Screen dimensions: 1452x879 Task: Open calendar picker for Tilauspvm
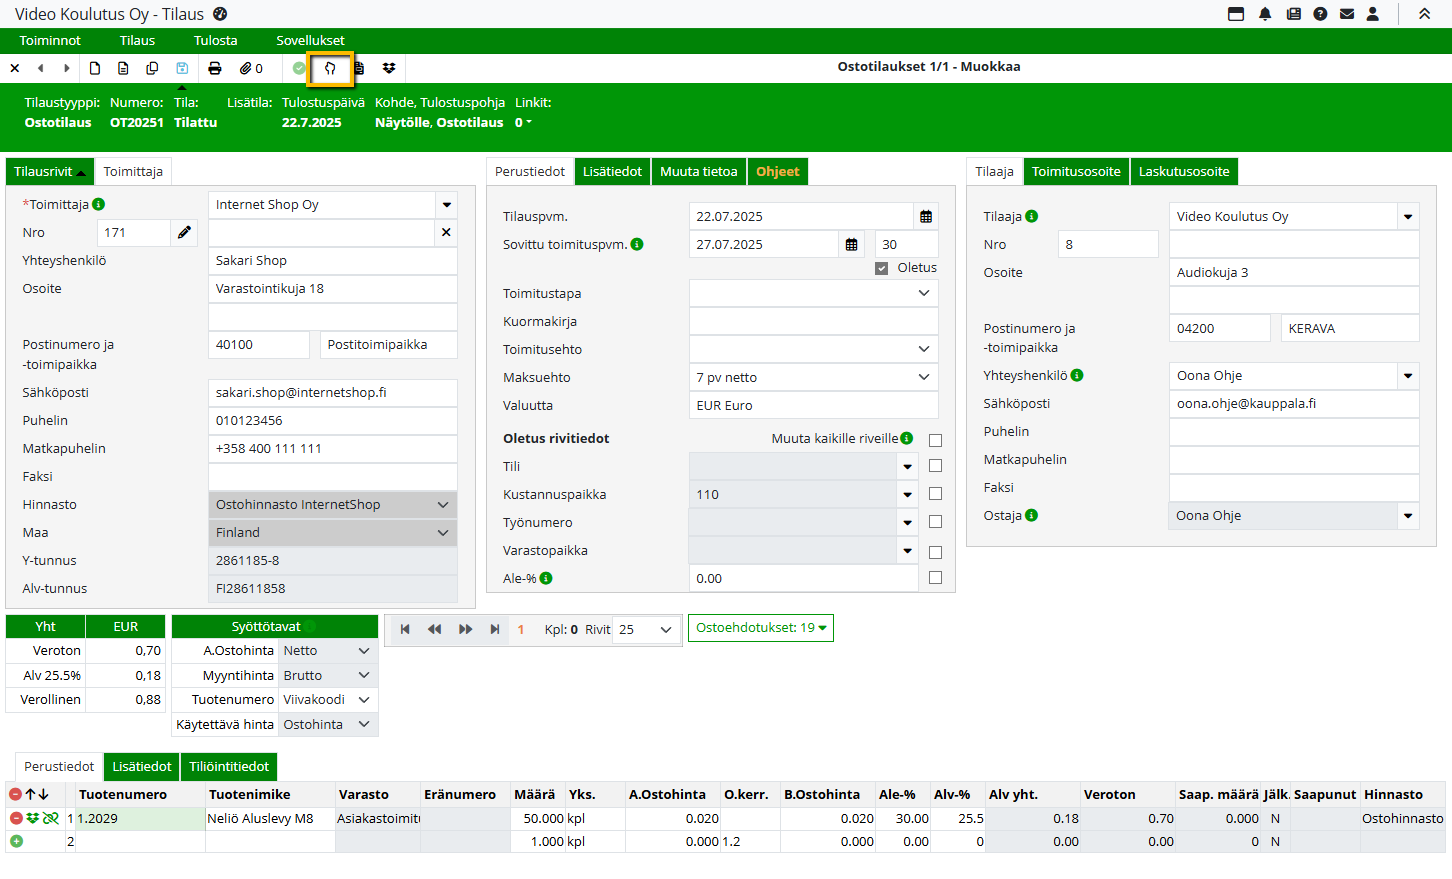point(926,217)
